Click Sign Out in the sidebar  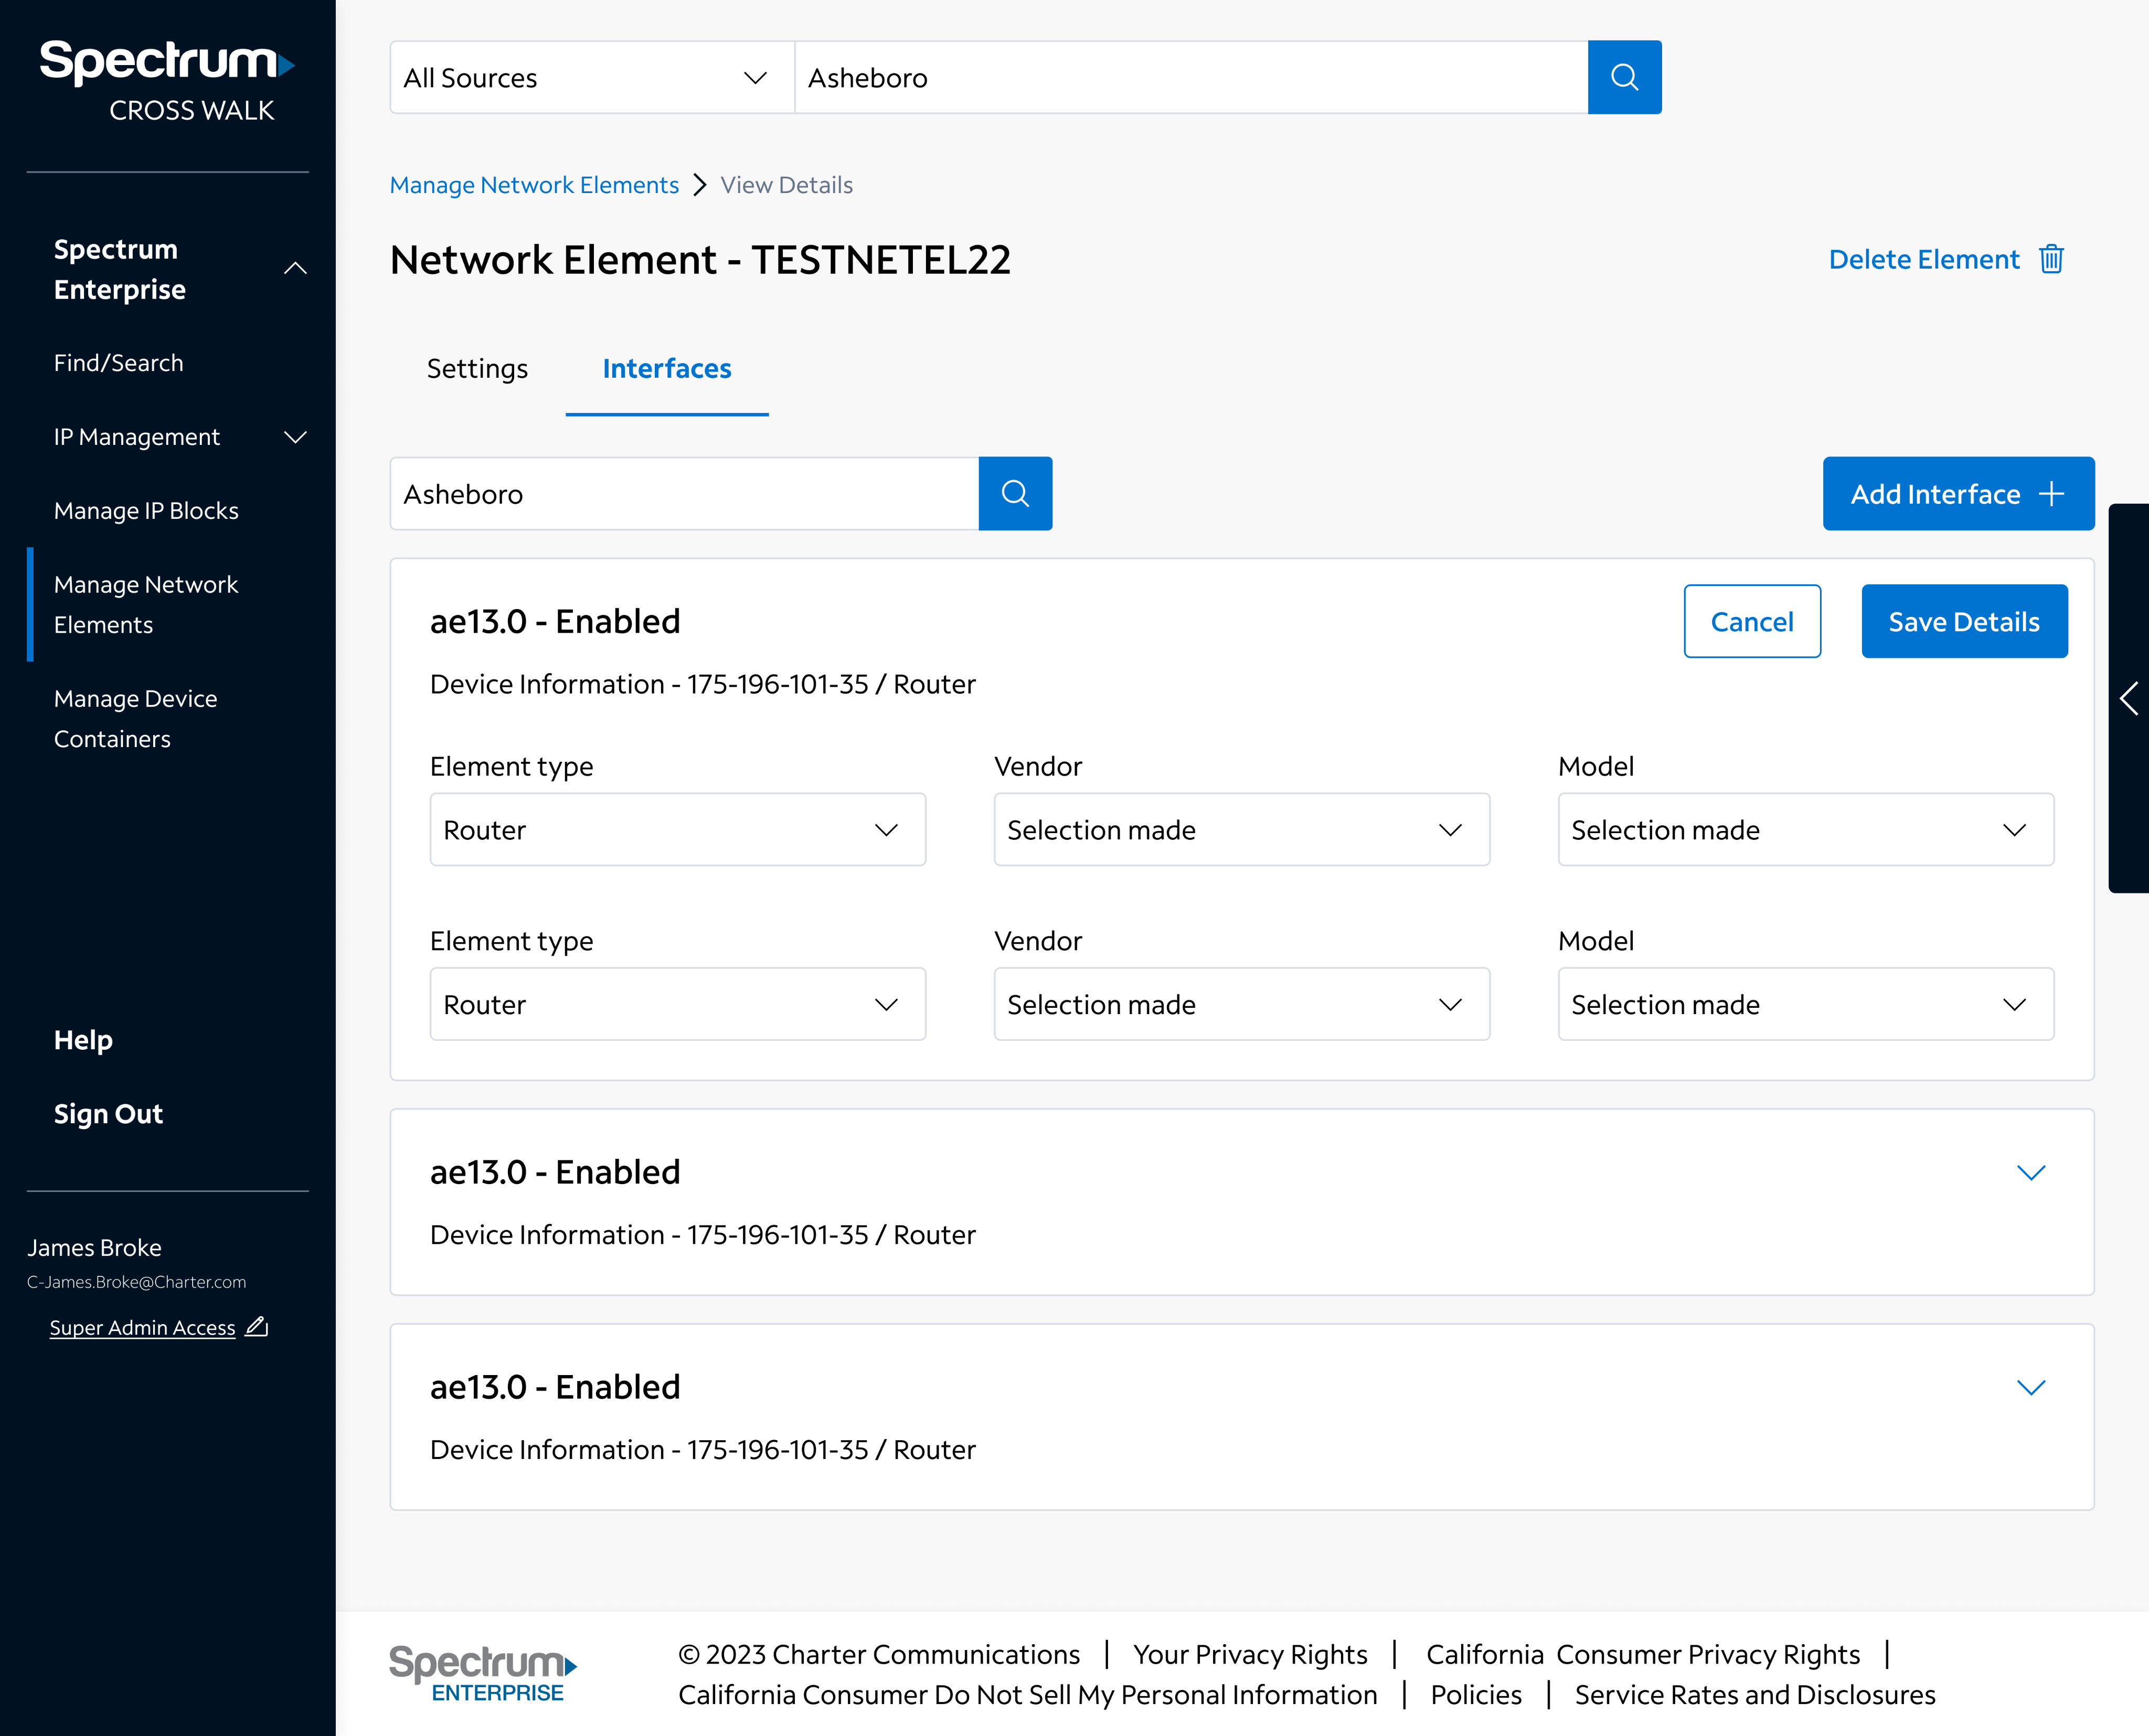(x=108, y=1114)
